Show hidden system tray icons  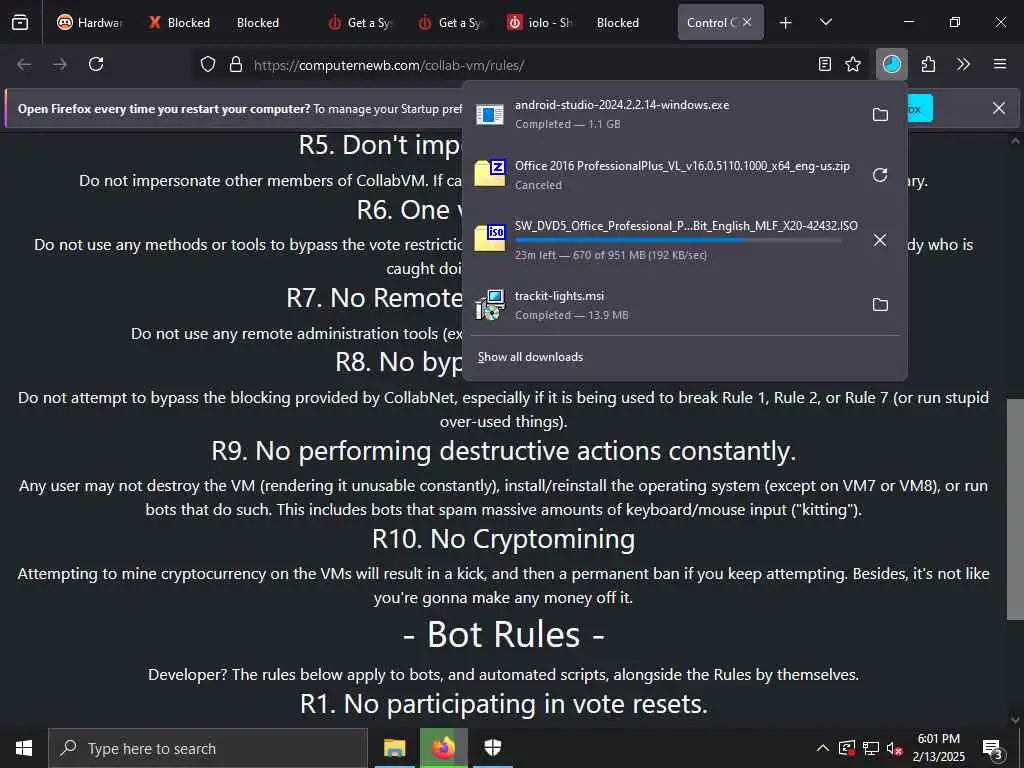[x=823, y=748]
